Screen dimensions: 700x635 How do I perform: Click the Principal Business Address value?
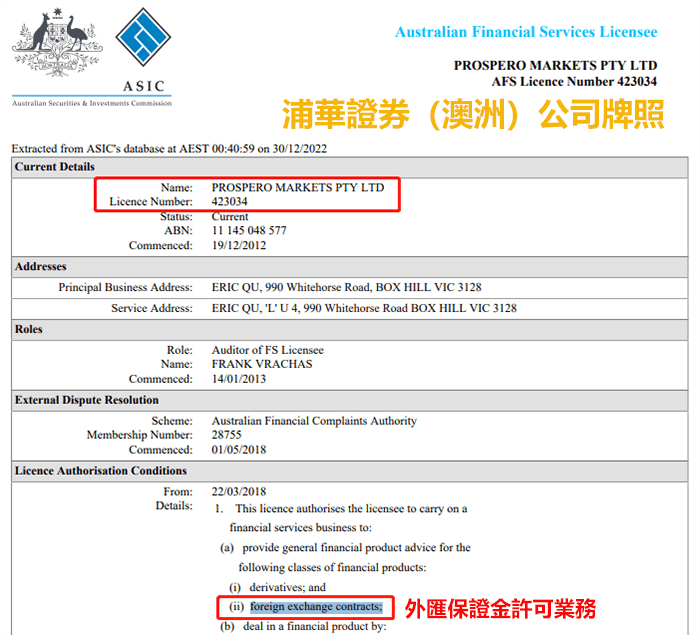click(364, 288)
